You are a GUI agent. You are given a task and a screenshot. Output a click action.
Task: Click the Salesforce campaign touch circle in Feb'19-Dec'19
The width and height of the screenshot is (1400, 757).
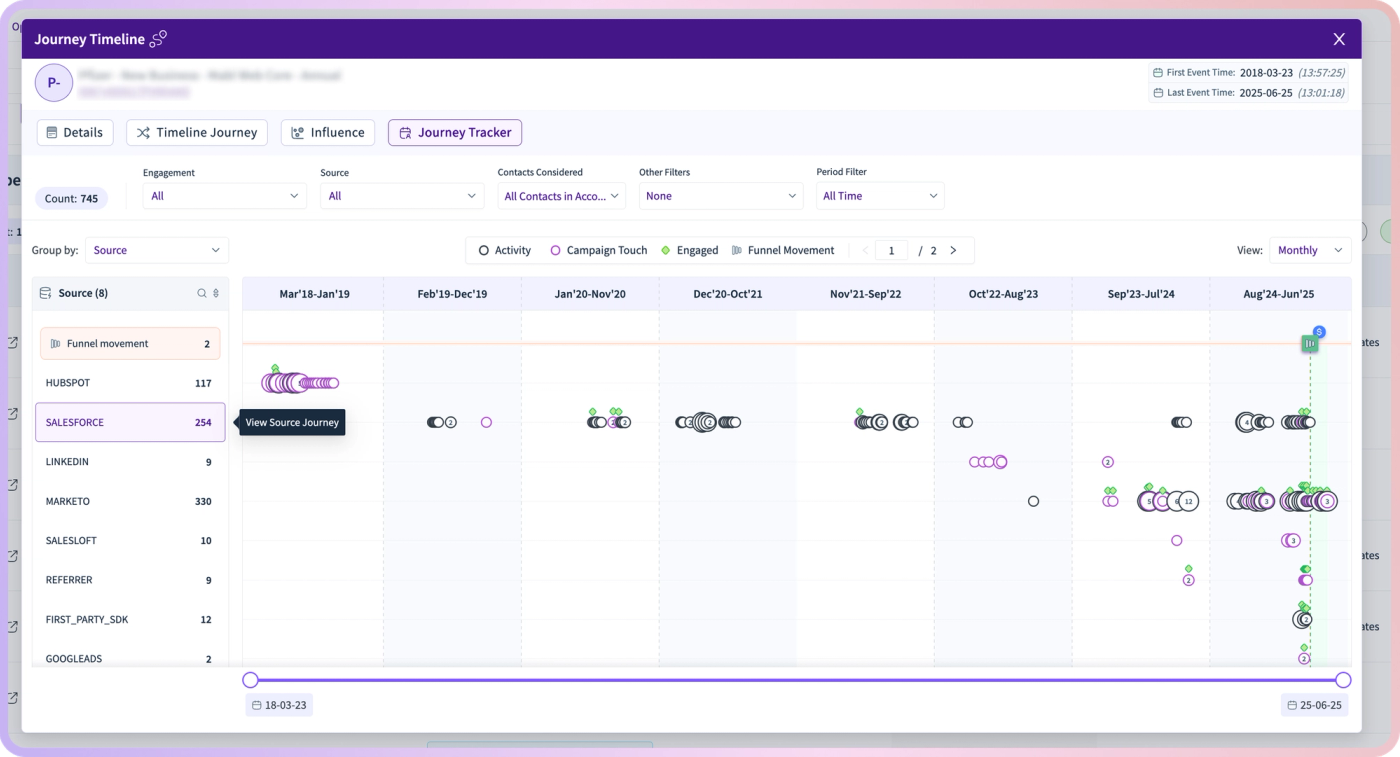486,422
